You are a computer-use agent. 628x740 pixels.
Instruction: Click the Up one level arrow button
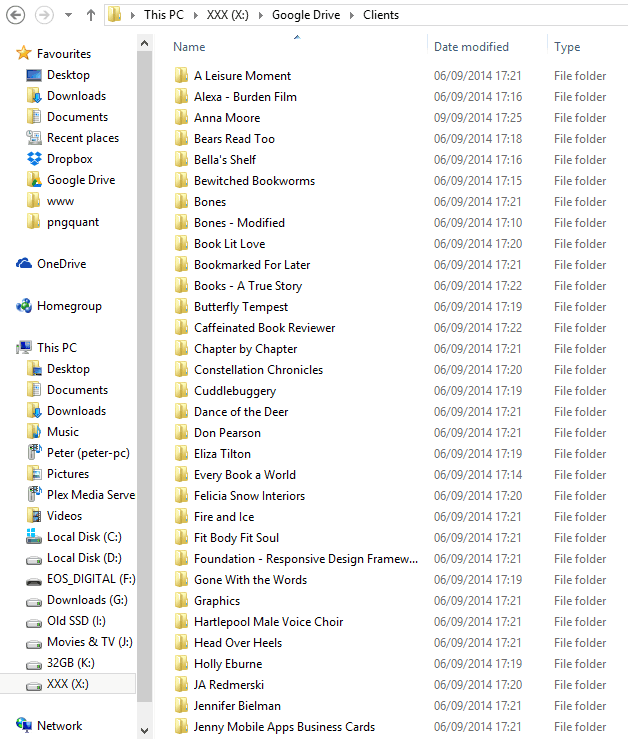click(91, 15)
